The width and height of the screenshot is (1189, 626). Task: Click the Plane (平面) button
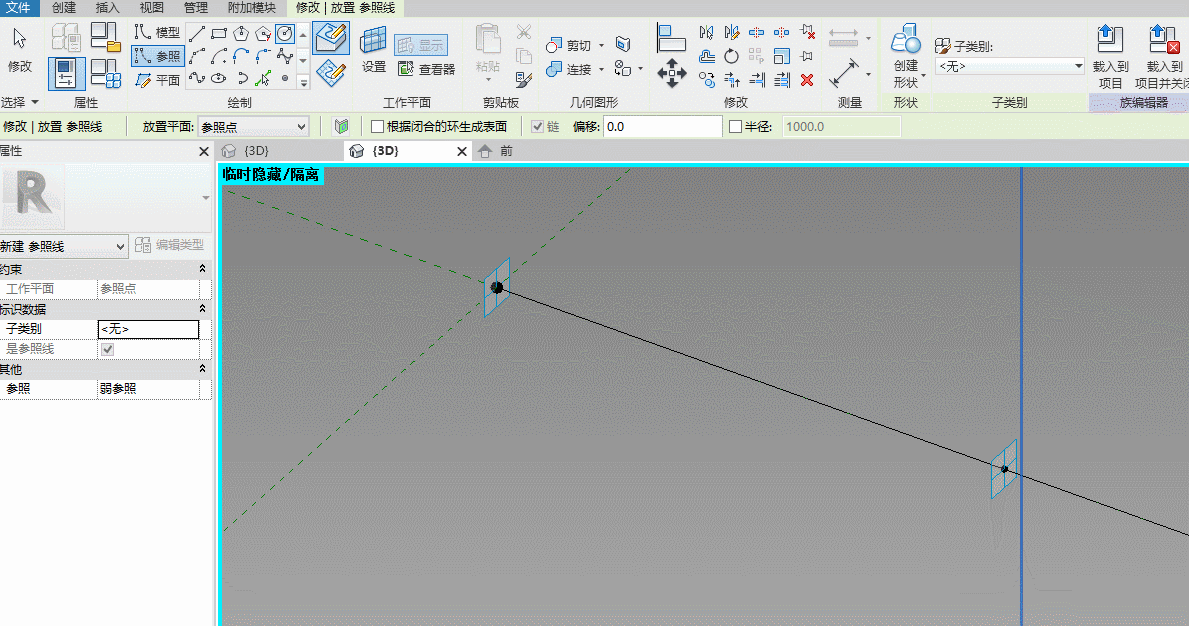(158, 80)
